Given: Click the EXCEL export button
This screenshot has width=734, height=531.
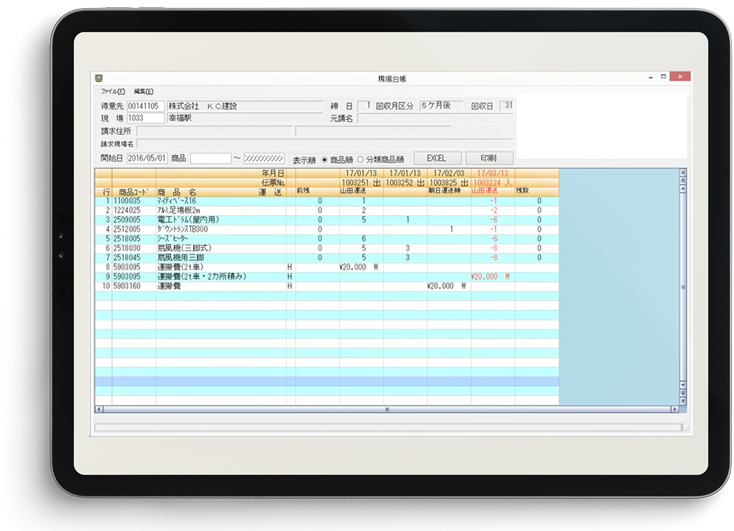Looking at the screenshot, I should (x=437, y=158).
